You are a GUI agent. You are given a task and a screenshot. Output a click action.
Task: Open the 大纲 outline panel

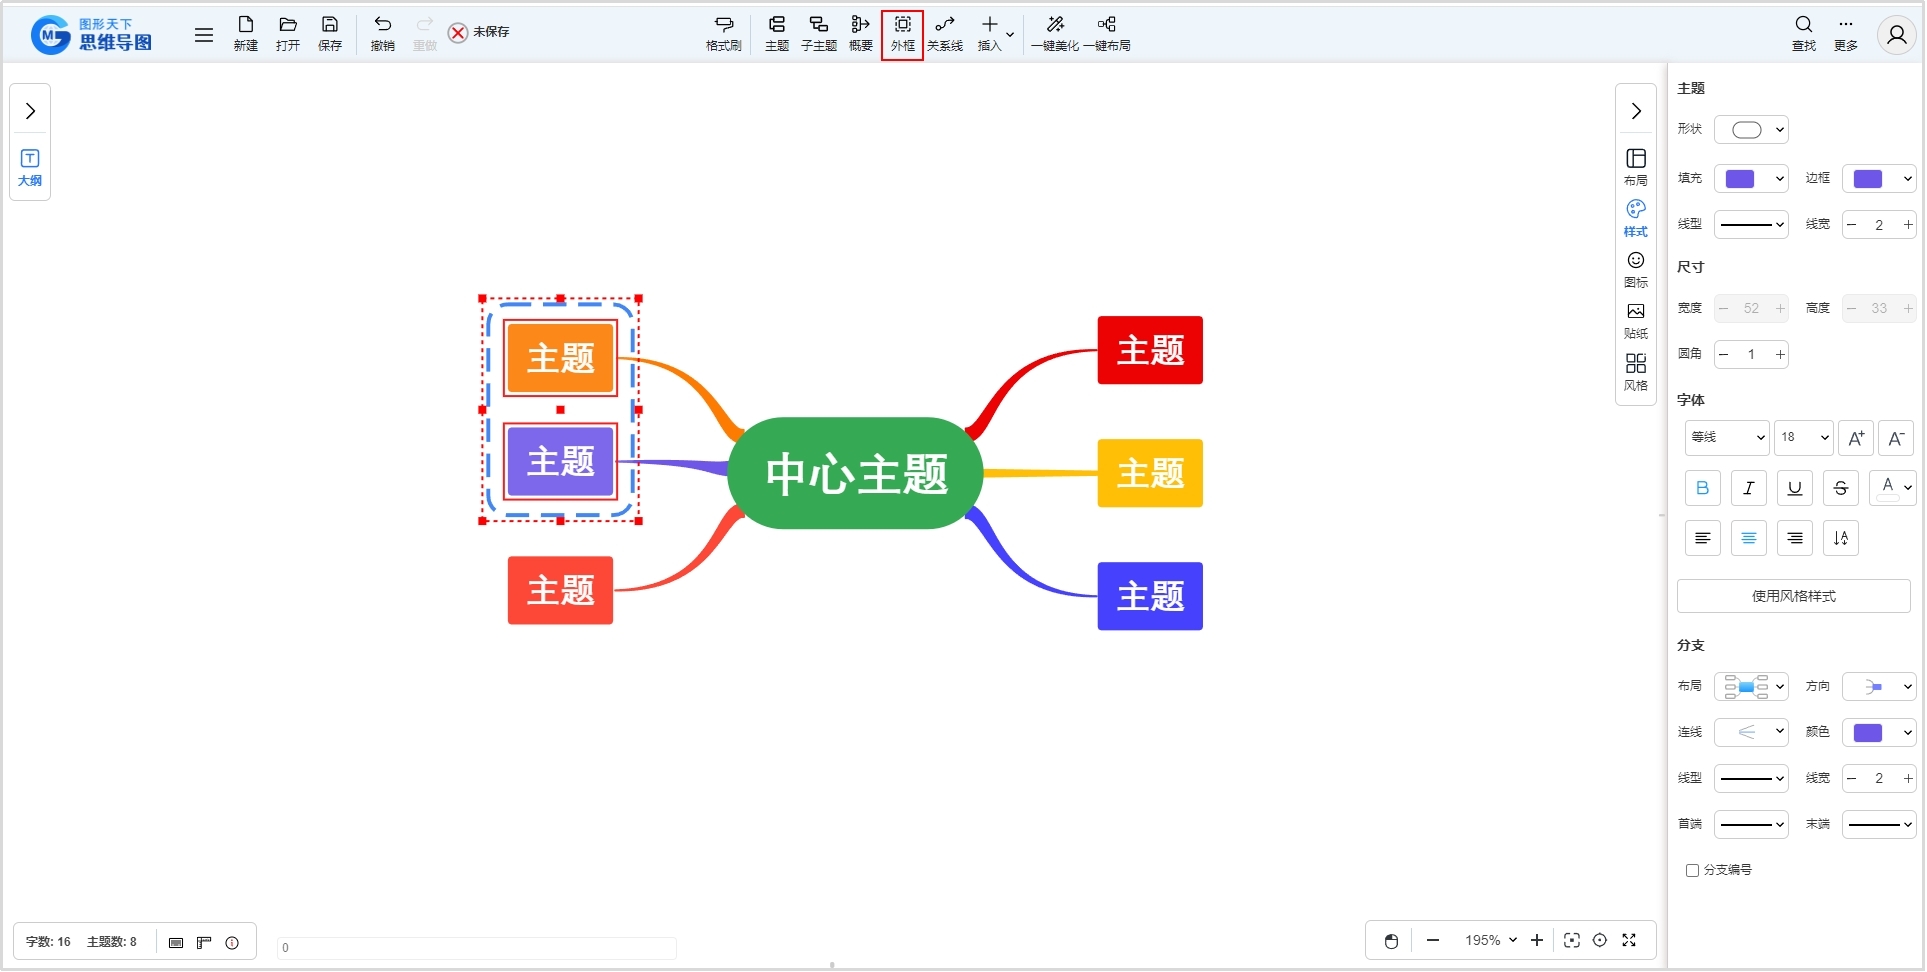point(30,168)
